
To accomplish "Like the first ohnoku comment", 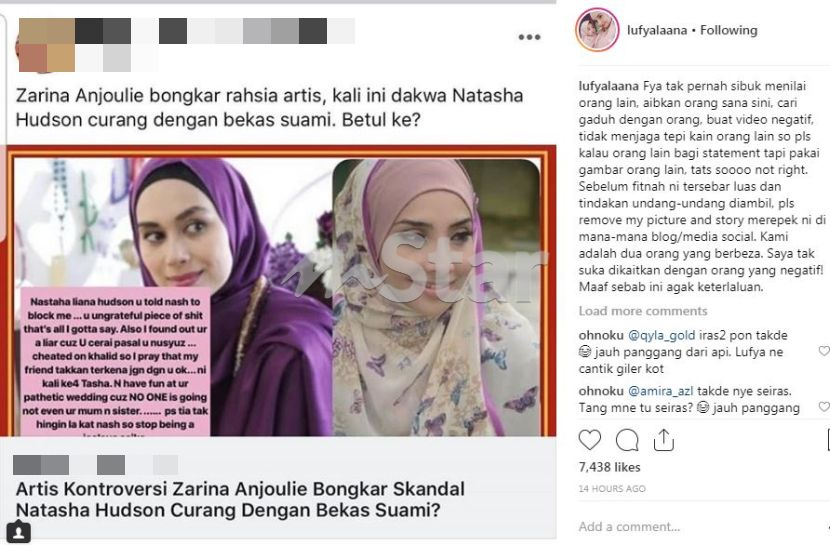I will [x=824, y=351].
